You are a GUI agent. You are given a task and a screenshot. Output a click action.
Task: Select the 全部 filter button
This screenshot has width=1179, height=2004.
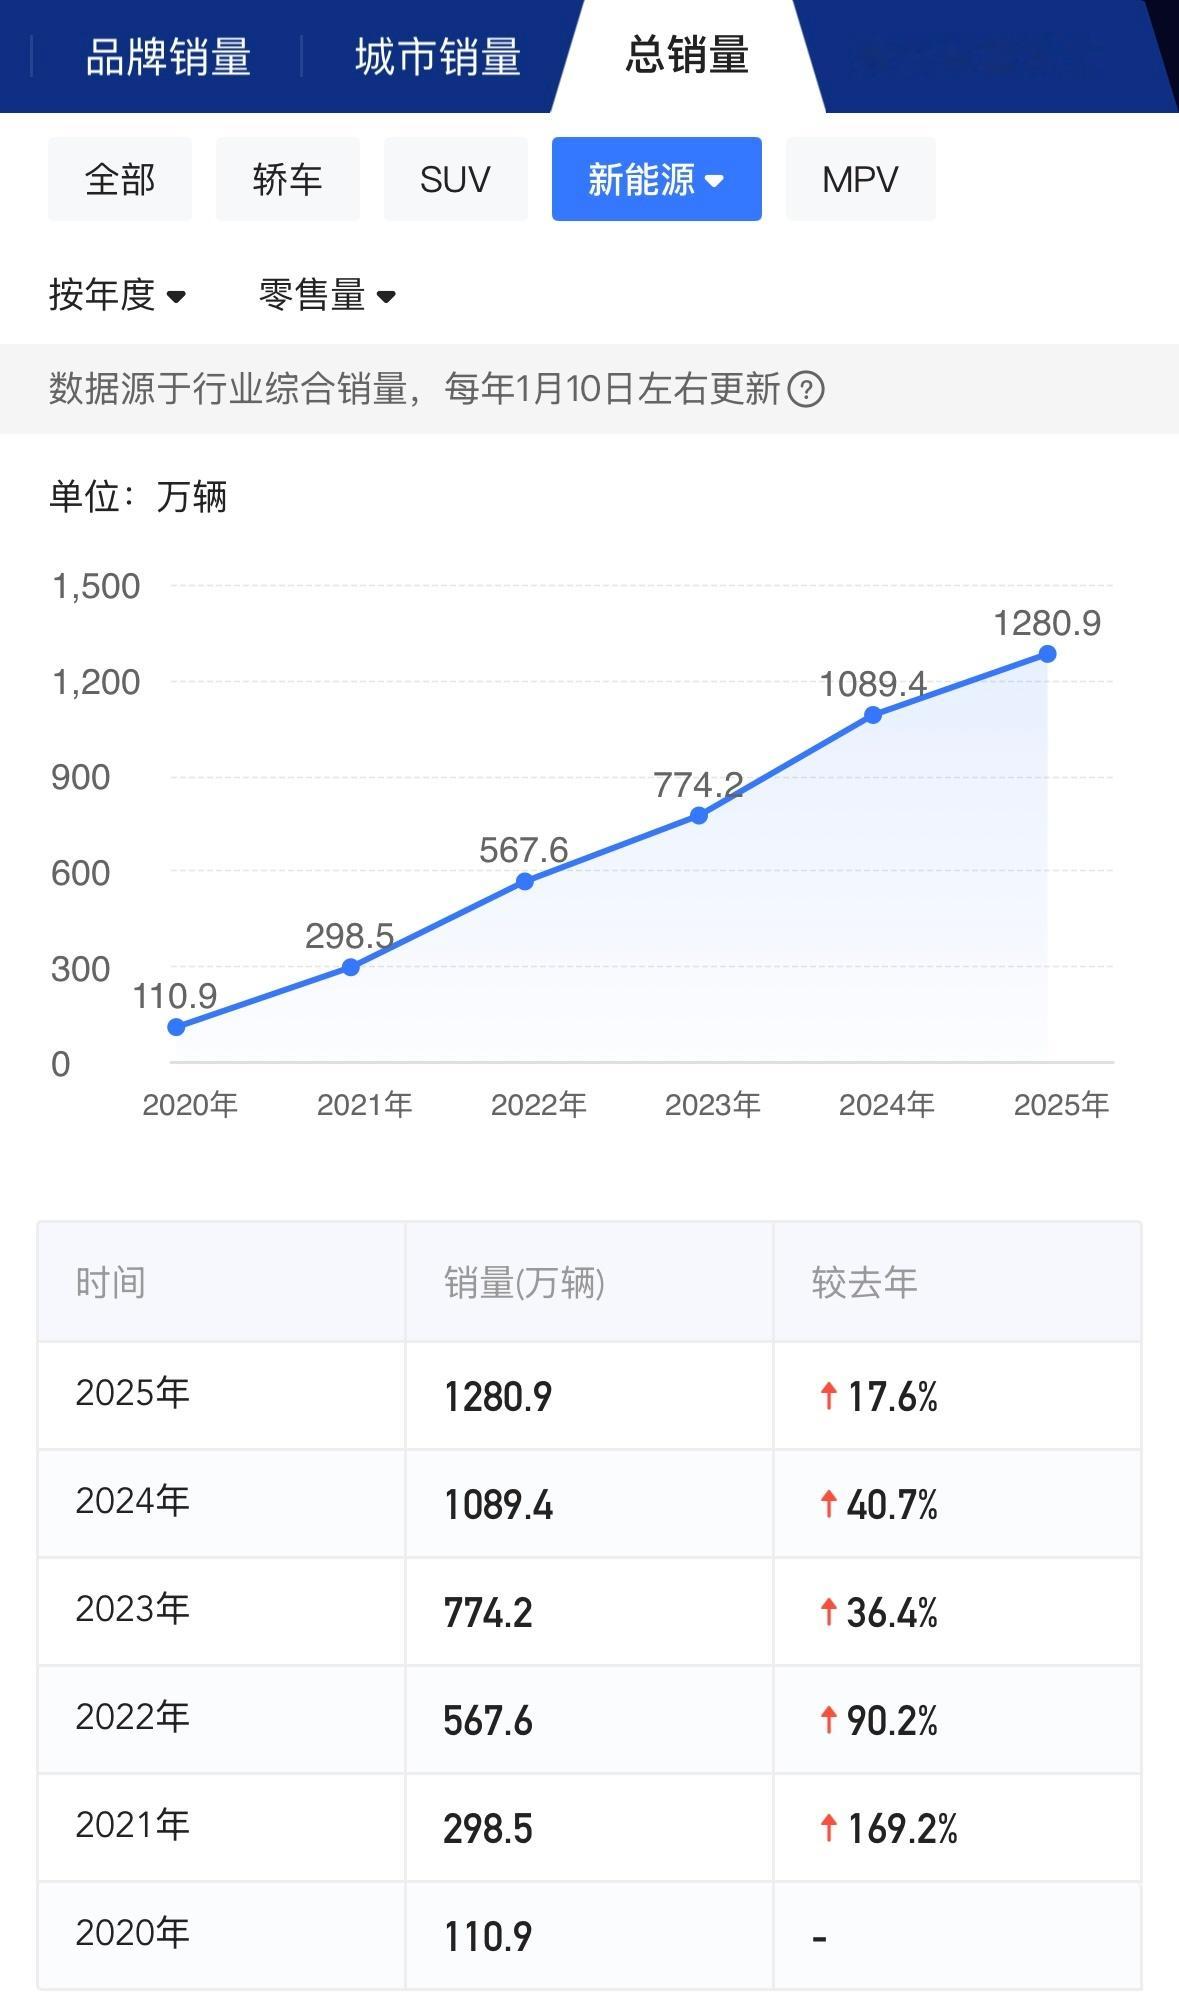tap(120, 179)
